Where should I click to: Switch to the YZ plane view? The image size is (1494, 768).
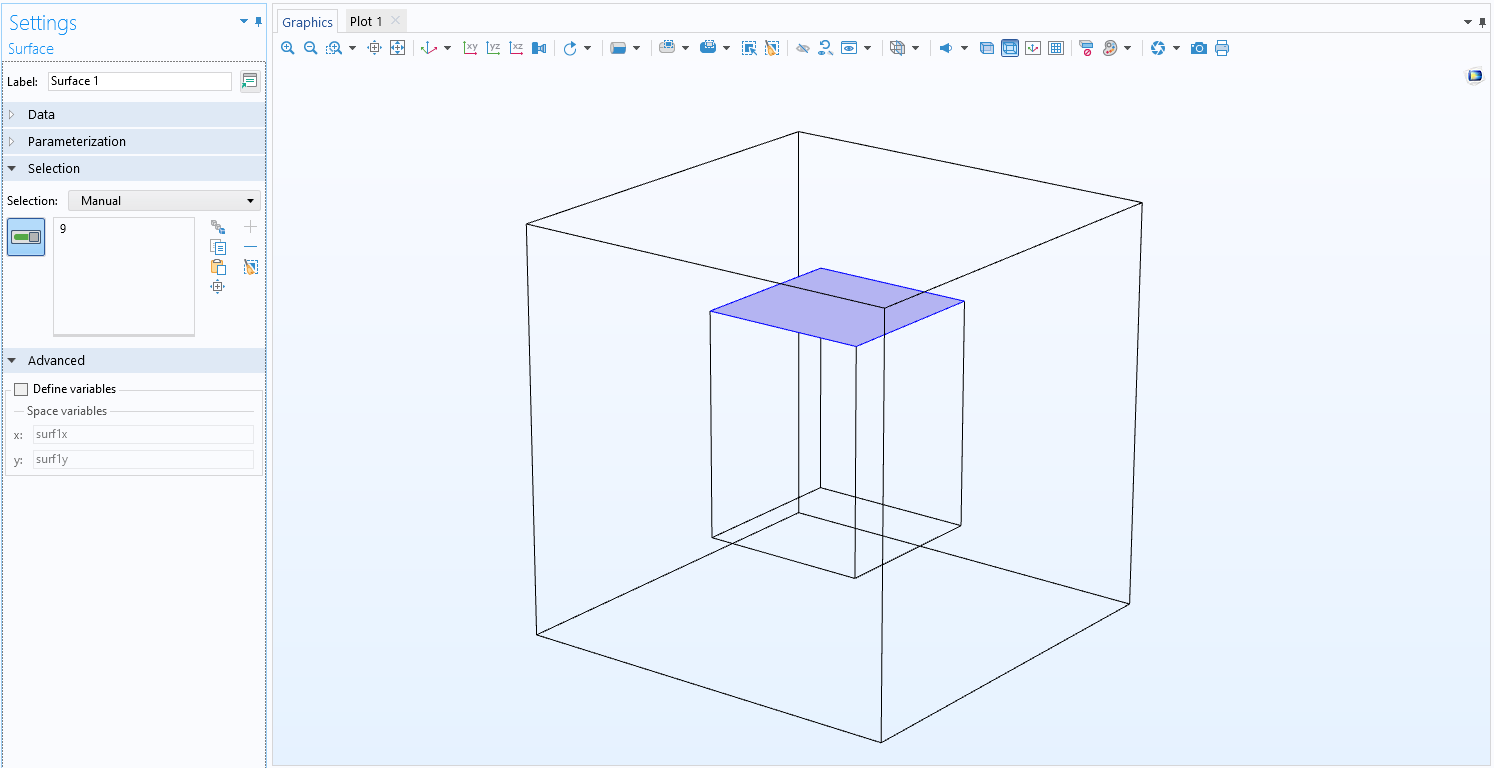pyautogui.click(x=493, y=48)
